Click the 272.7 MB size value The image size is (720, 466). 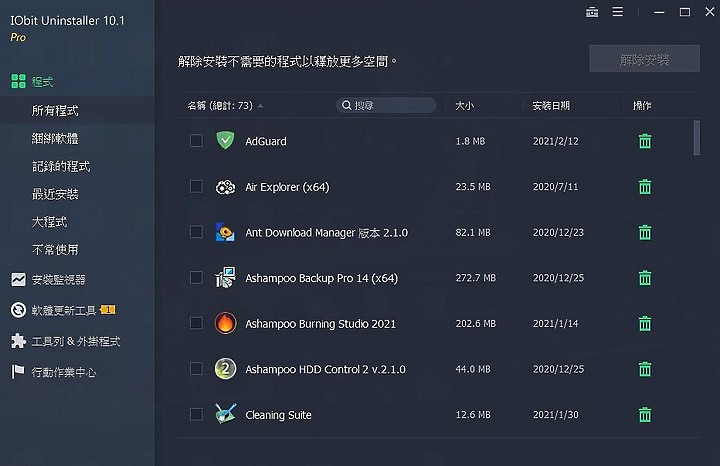tap(476, 278)
